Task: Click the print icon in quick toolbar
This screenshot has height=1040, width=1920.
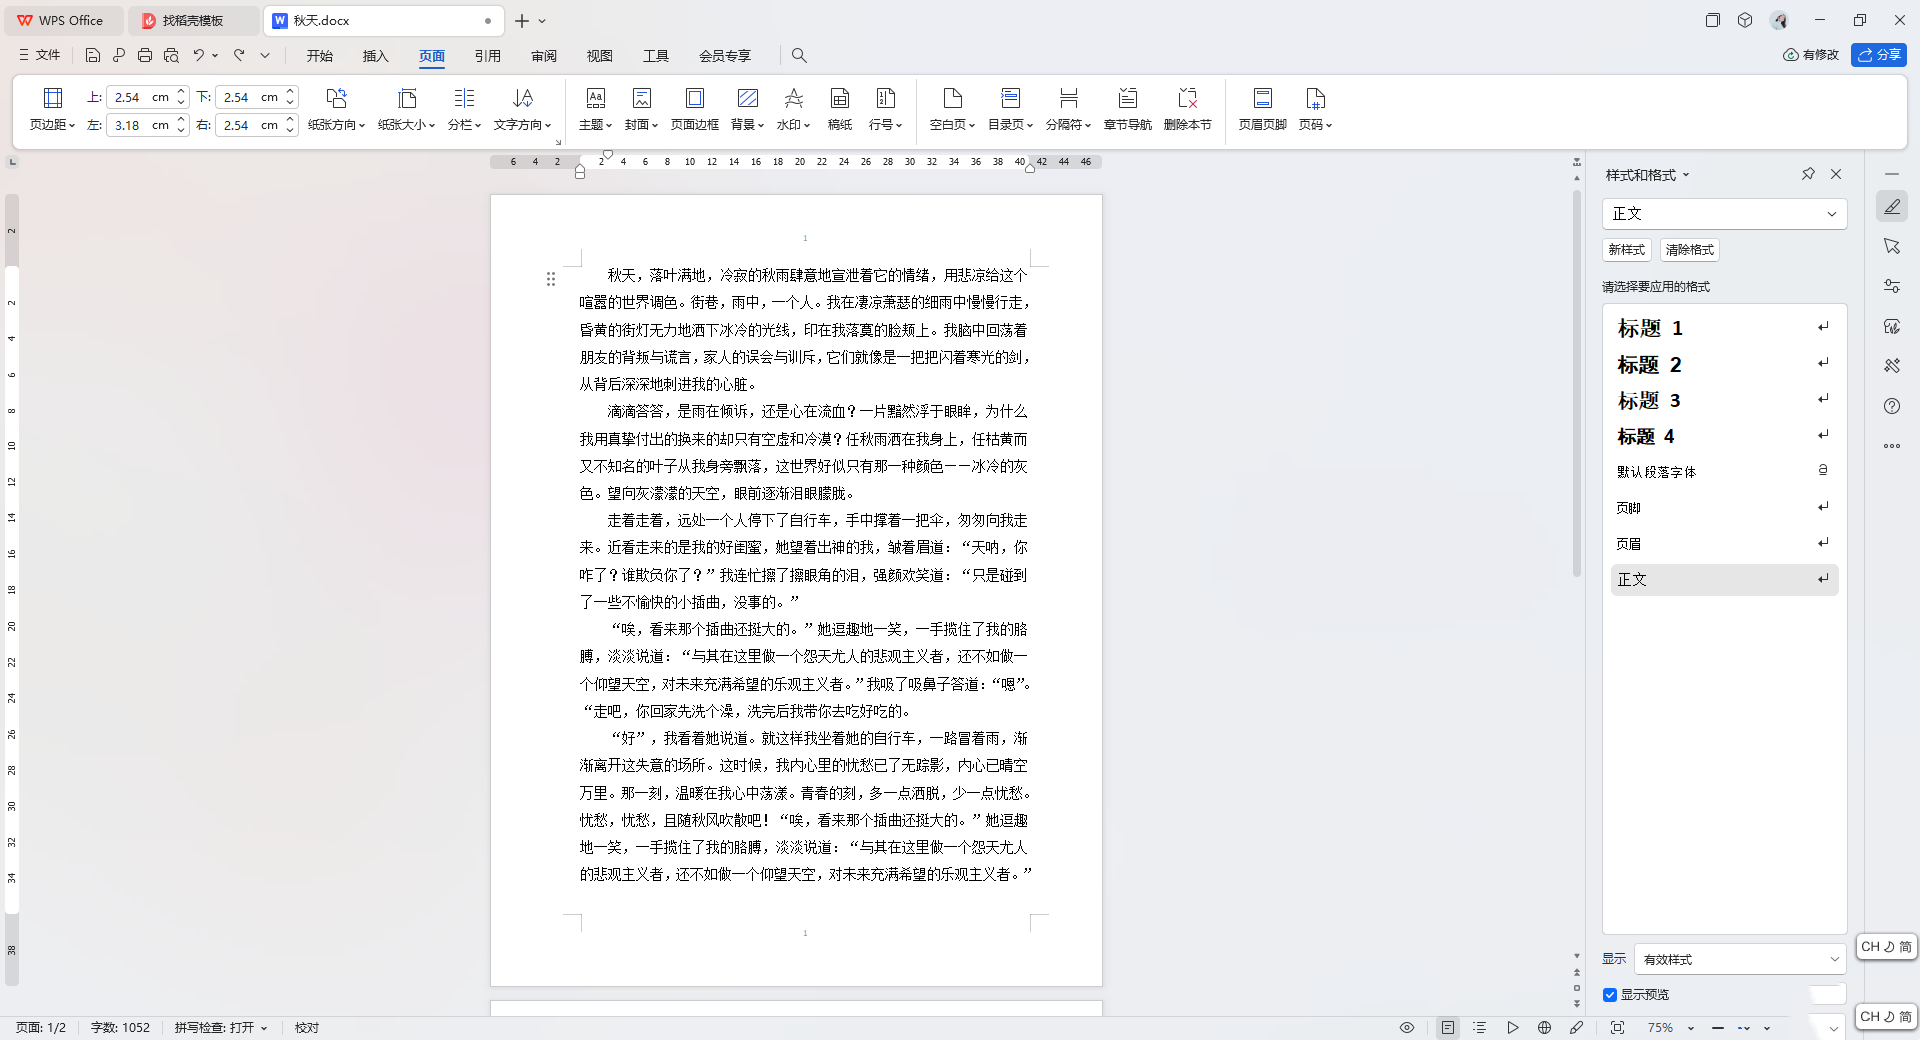Action: (145, 55)
